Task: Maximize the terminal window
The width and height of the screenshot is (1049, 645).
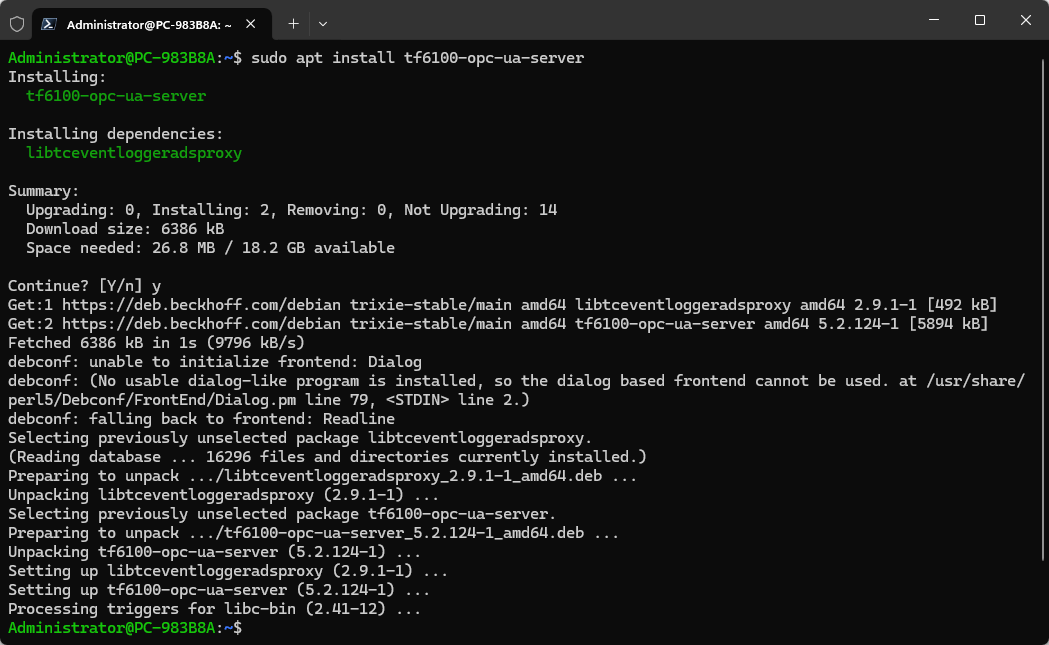Action: coord(980,21)
